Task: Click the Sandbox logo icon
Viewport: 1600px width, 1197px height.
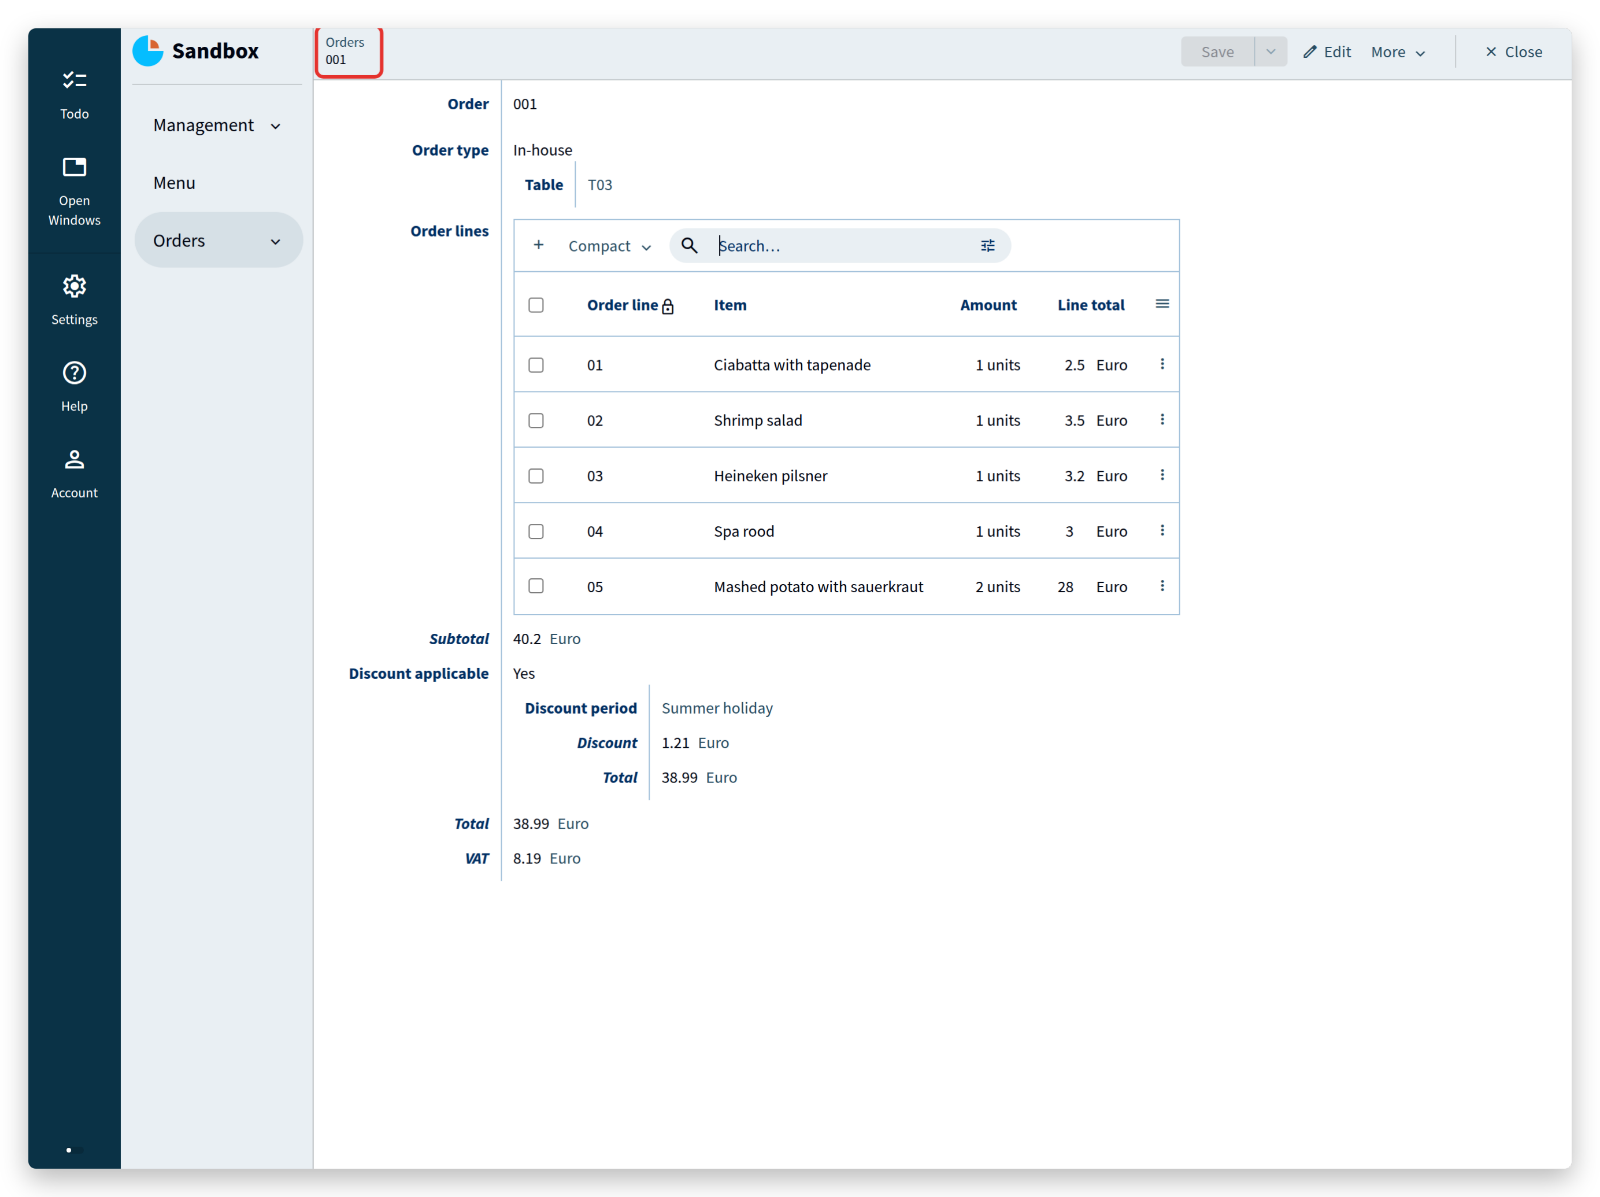Action: pos(148,51)
